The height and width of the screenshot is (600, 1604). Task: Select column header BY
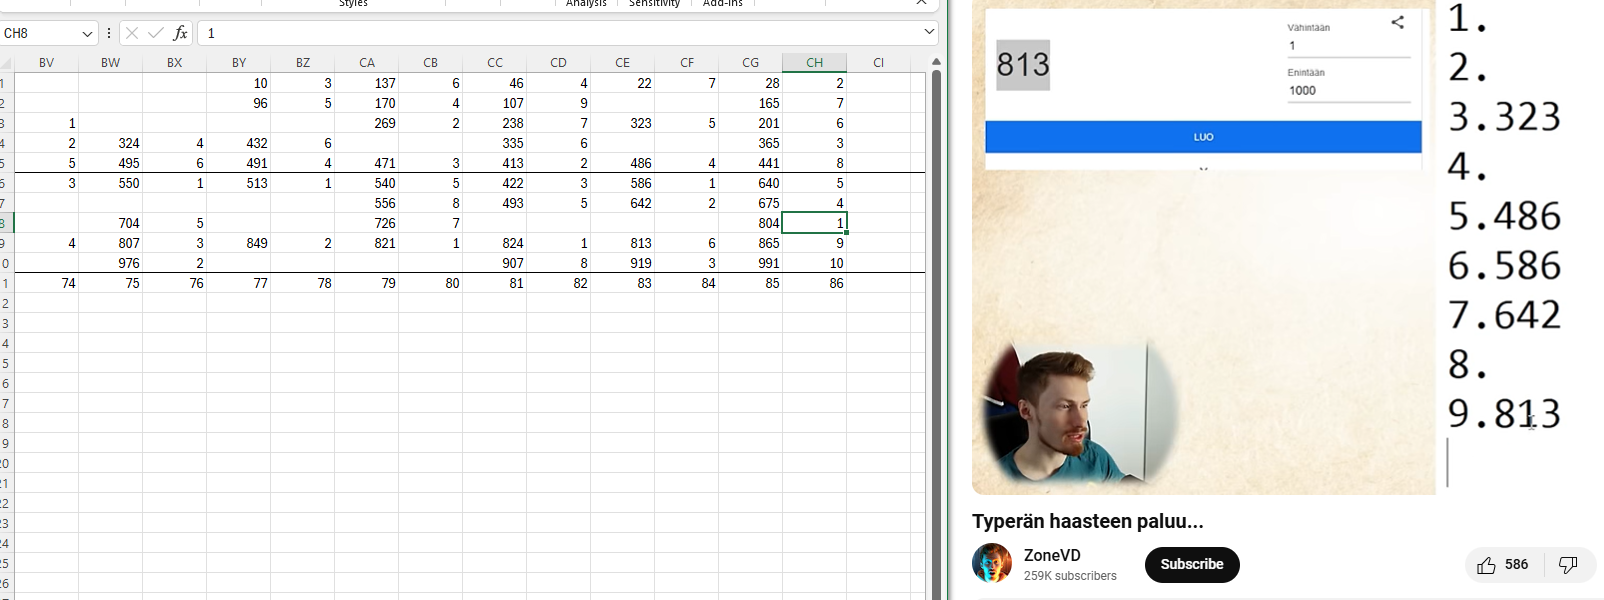(238, 62)
